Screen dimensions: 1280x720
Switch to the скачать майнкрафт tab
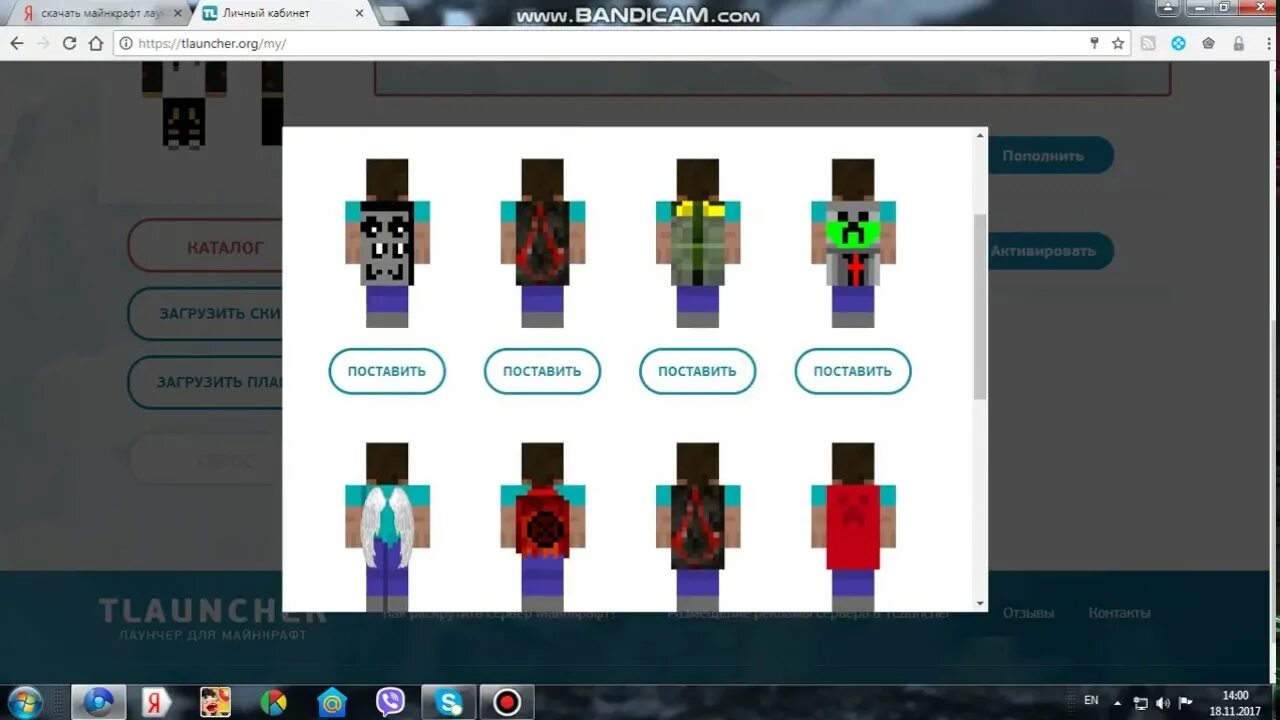click(100, 14)
